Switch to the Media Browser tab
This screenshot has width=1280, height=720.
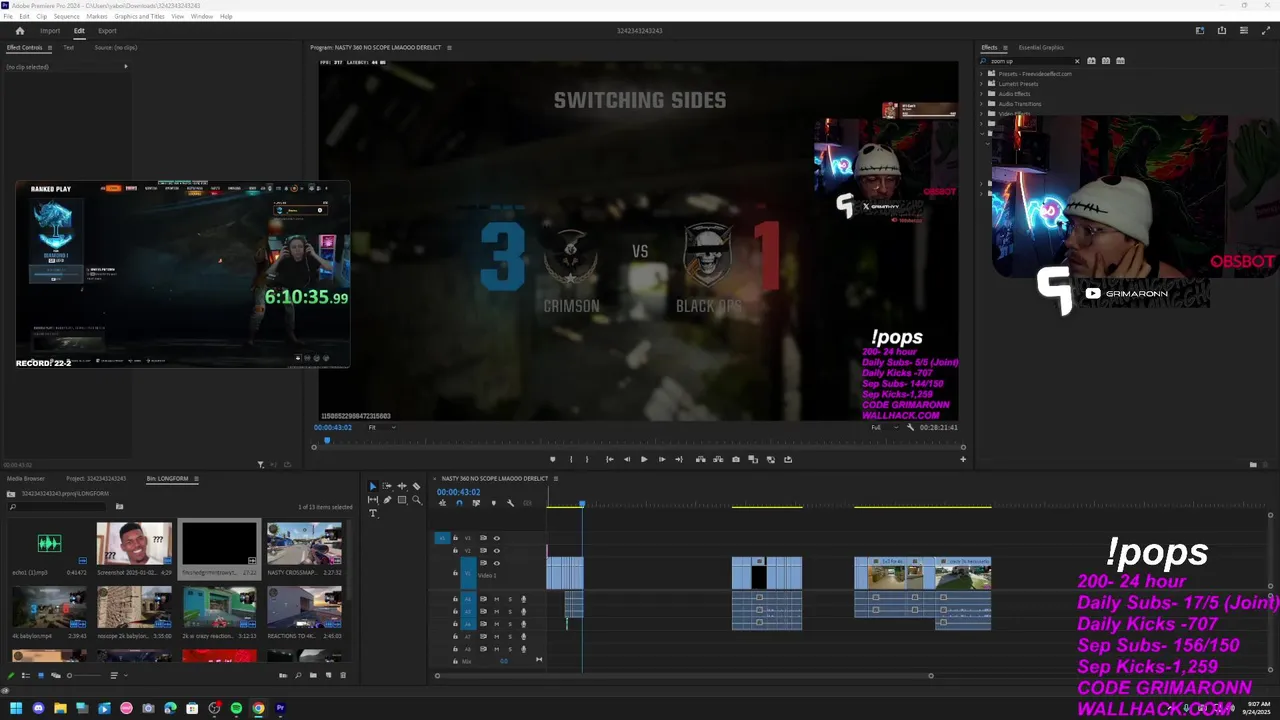coord(26,479)
